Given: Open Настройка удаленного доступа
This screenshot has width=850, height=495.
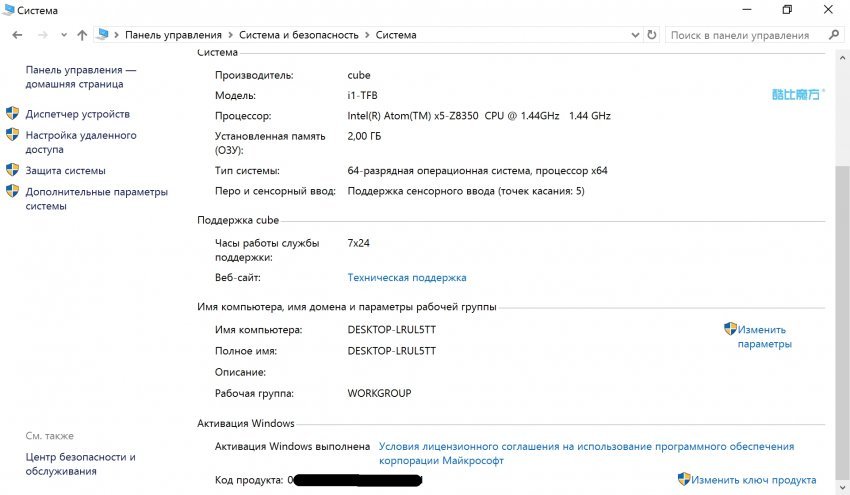Looking at the screenshot, I should pos(81,142).
